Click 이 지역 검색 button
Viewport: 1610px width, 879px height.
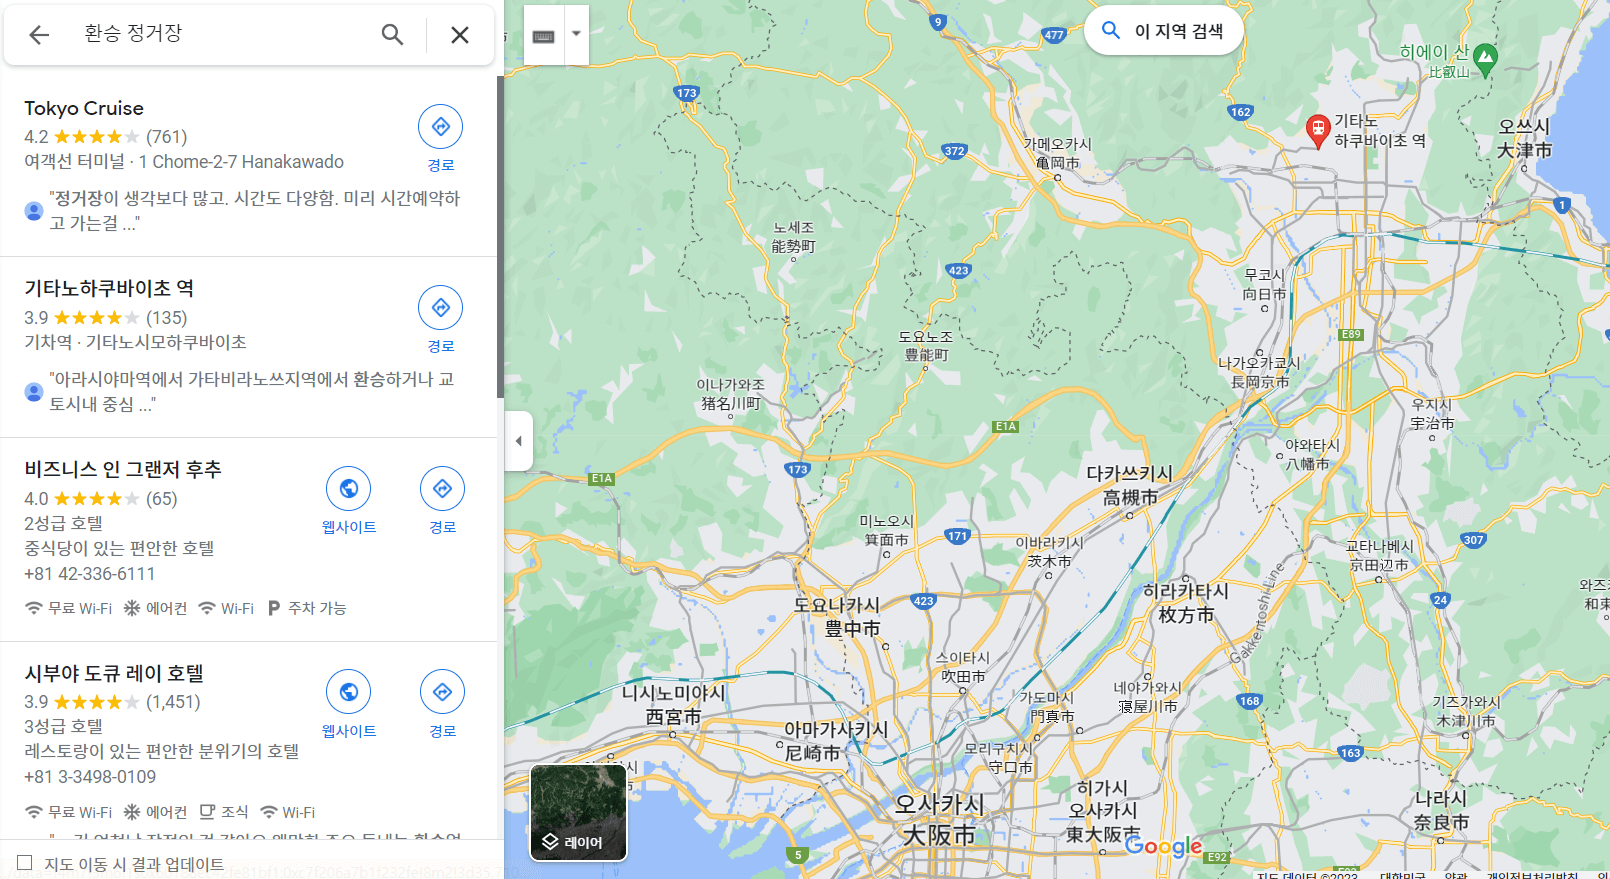pos(1164,31)
